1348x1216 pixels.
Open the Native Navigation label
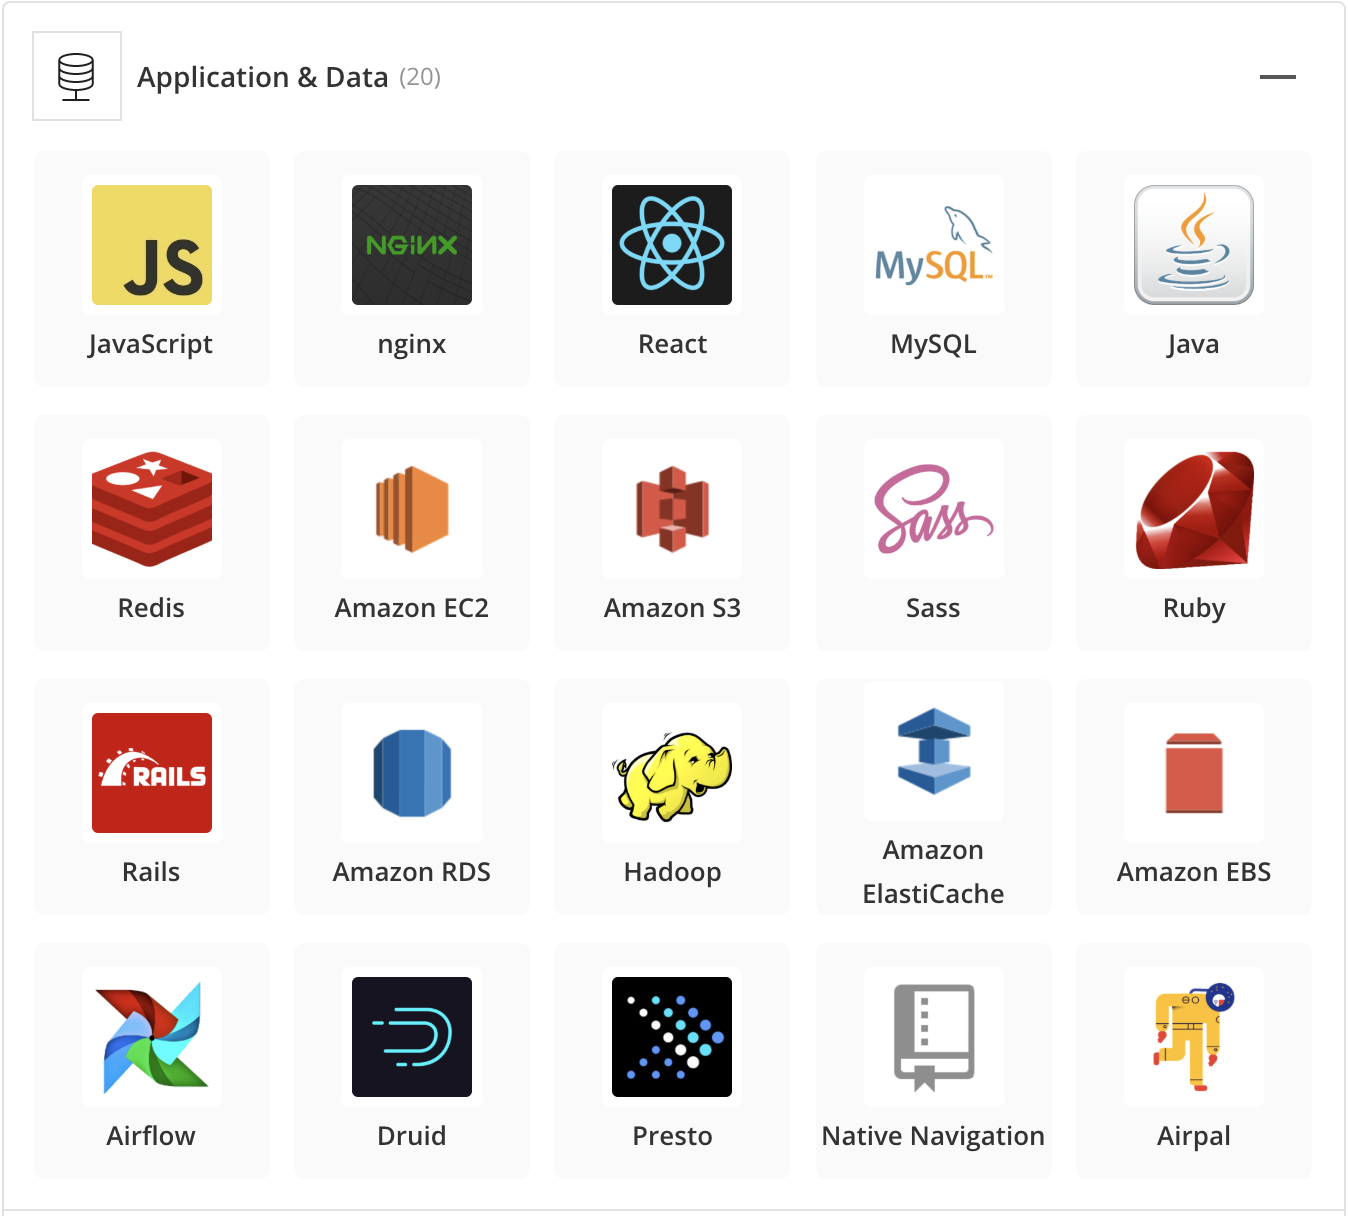(x=933, y=1137)
